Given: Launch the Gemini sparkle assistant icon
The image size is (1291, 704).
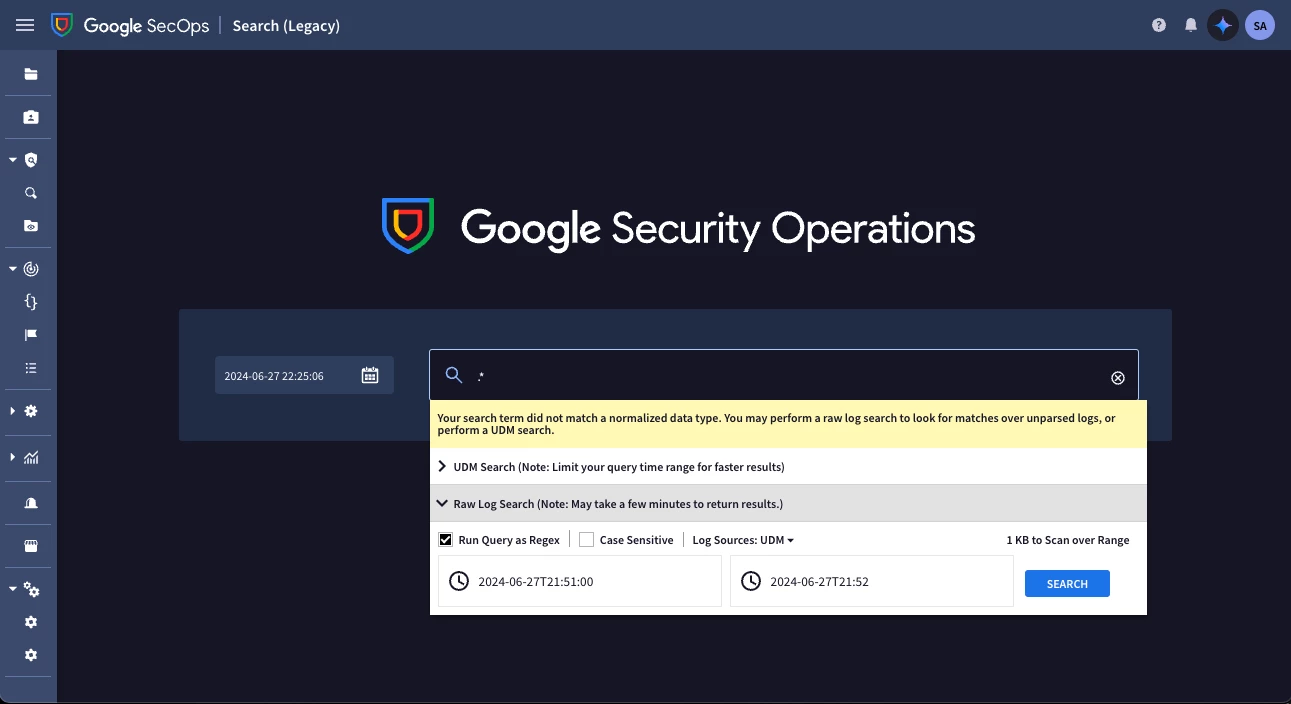Looking at the screenshot, I should 1222,25.
